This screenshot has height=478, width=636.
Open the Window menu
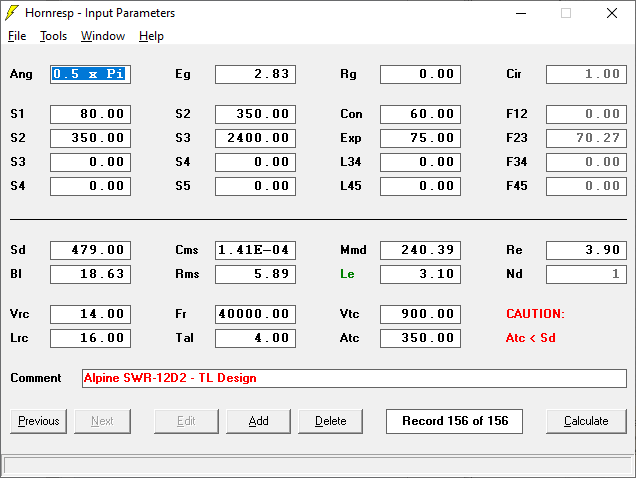(103, 36)
